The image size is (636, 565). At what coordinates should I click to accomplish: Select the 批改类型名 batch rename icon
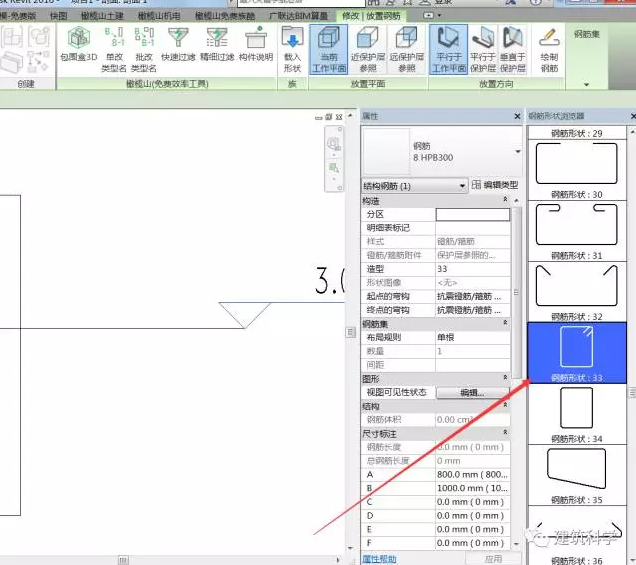click(144, 37)
